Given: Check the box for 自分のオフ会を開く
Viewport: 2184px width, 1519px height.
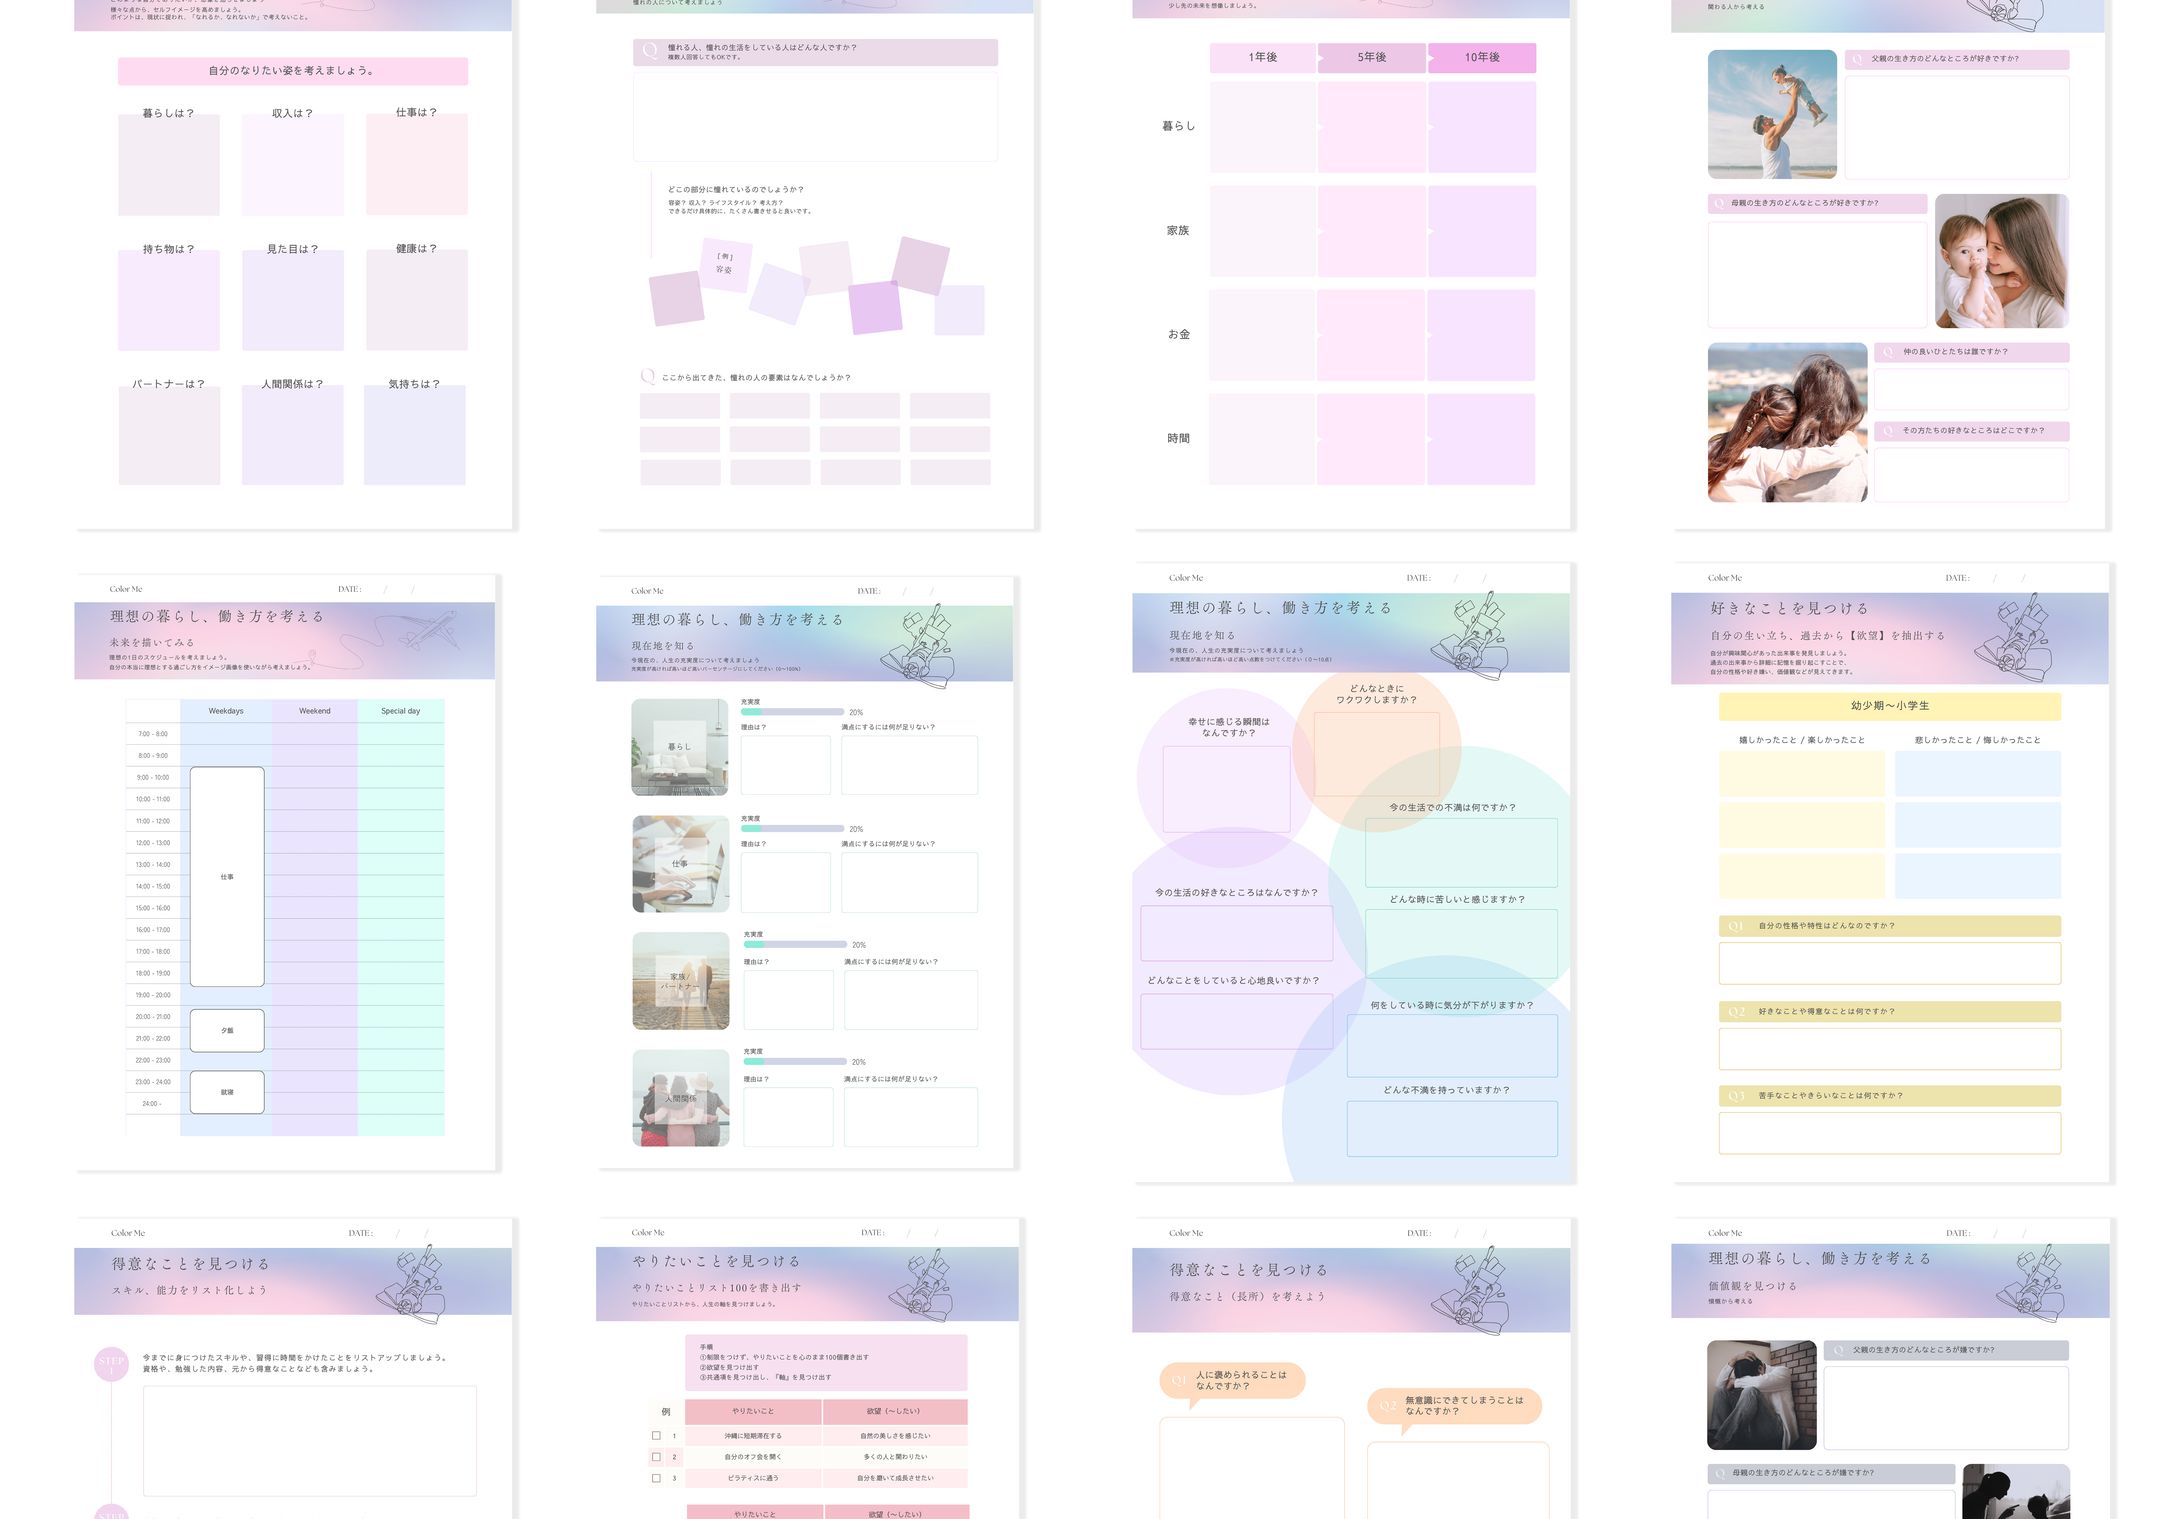Looking at the screenshot, I should [656, 1457].
